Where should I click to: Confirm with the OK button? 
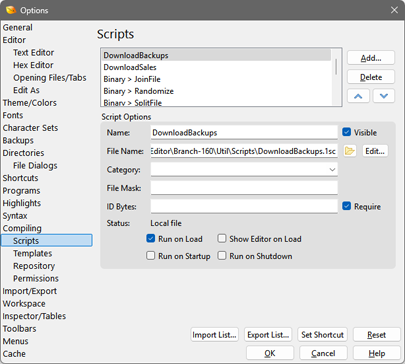(x=270, y=353)
